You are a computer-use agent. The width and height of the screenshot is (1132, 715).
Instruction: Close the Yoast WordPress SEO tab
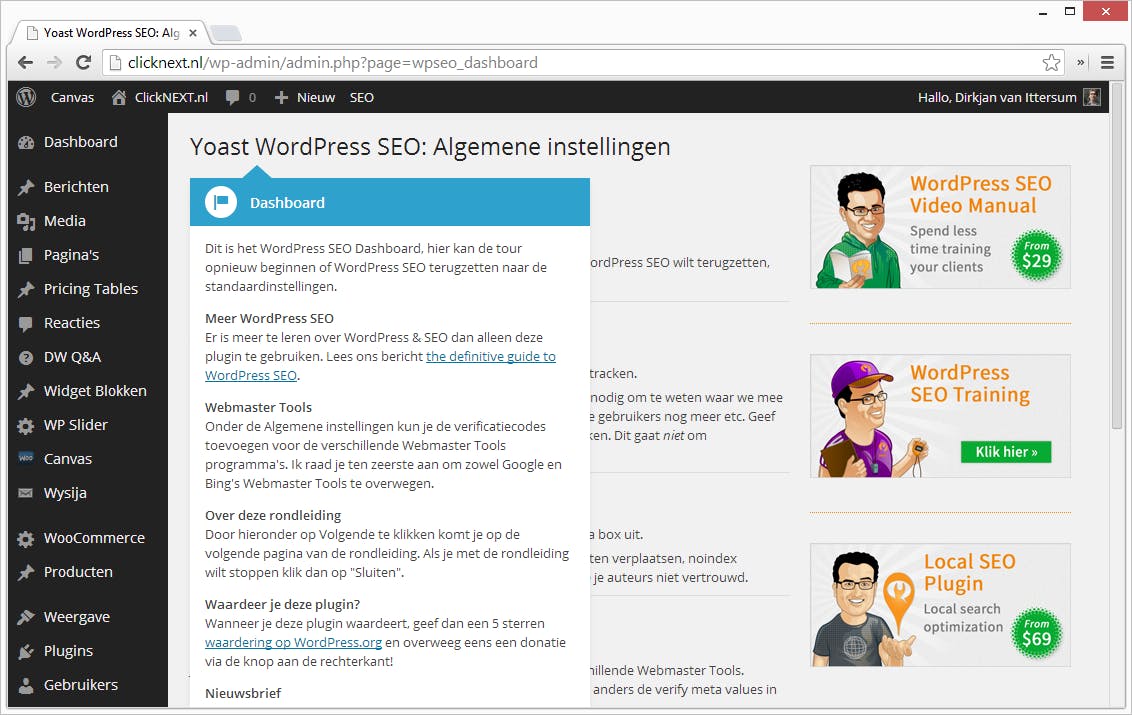193,33
